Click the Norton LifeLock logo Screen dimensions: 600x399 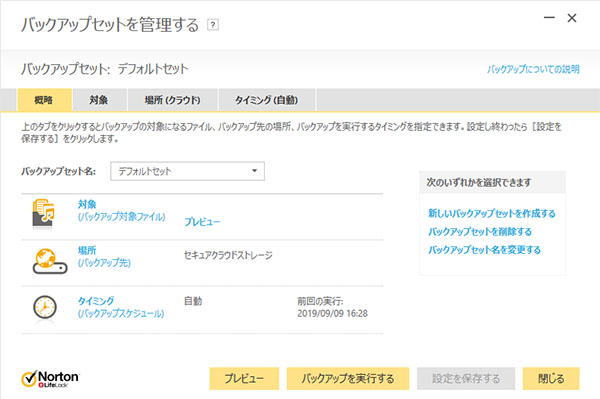point(50,379)
